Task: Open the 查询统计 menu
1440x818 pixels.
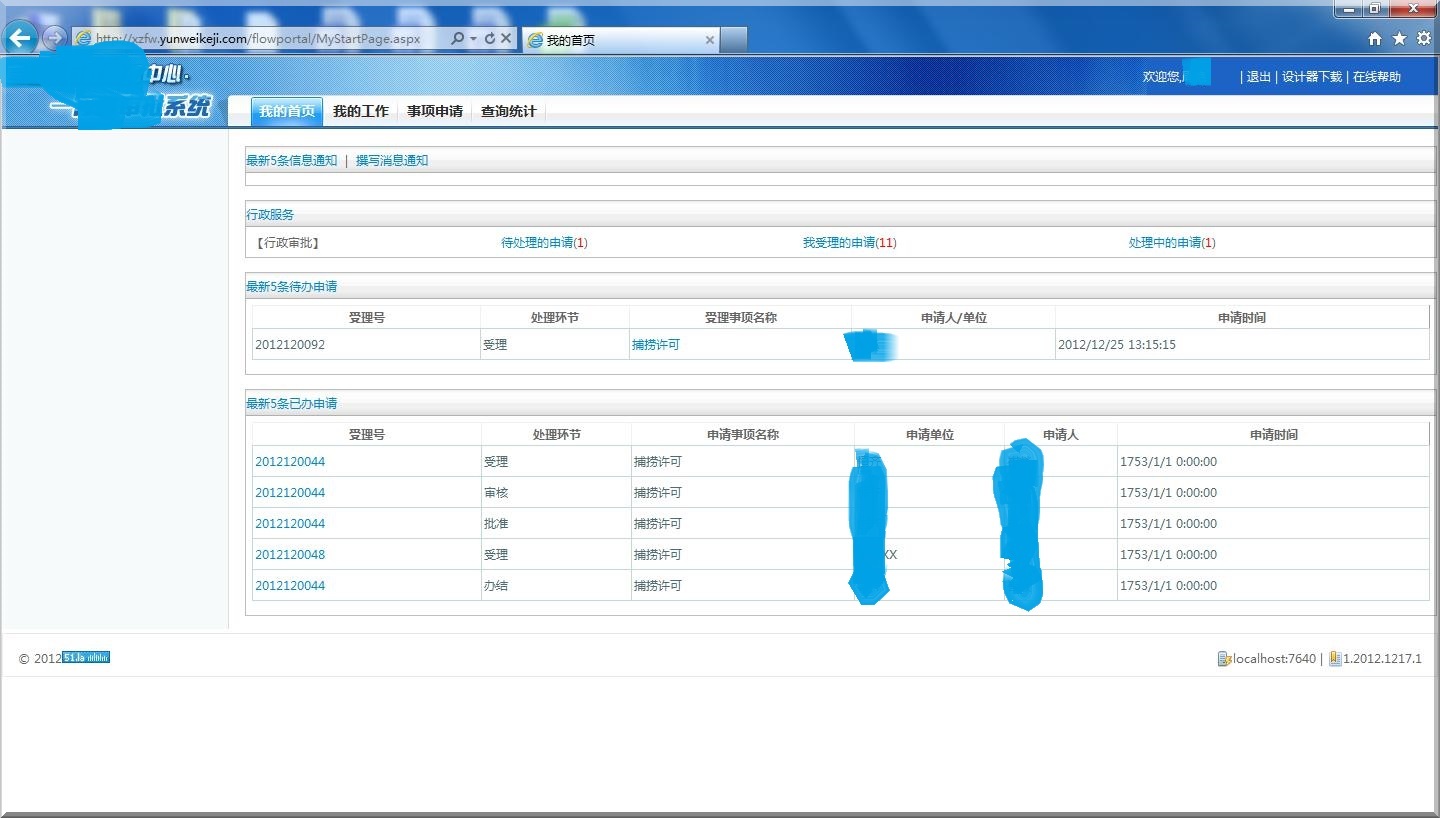Action: [x=509, y=111]
